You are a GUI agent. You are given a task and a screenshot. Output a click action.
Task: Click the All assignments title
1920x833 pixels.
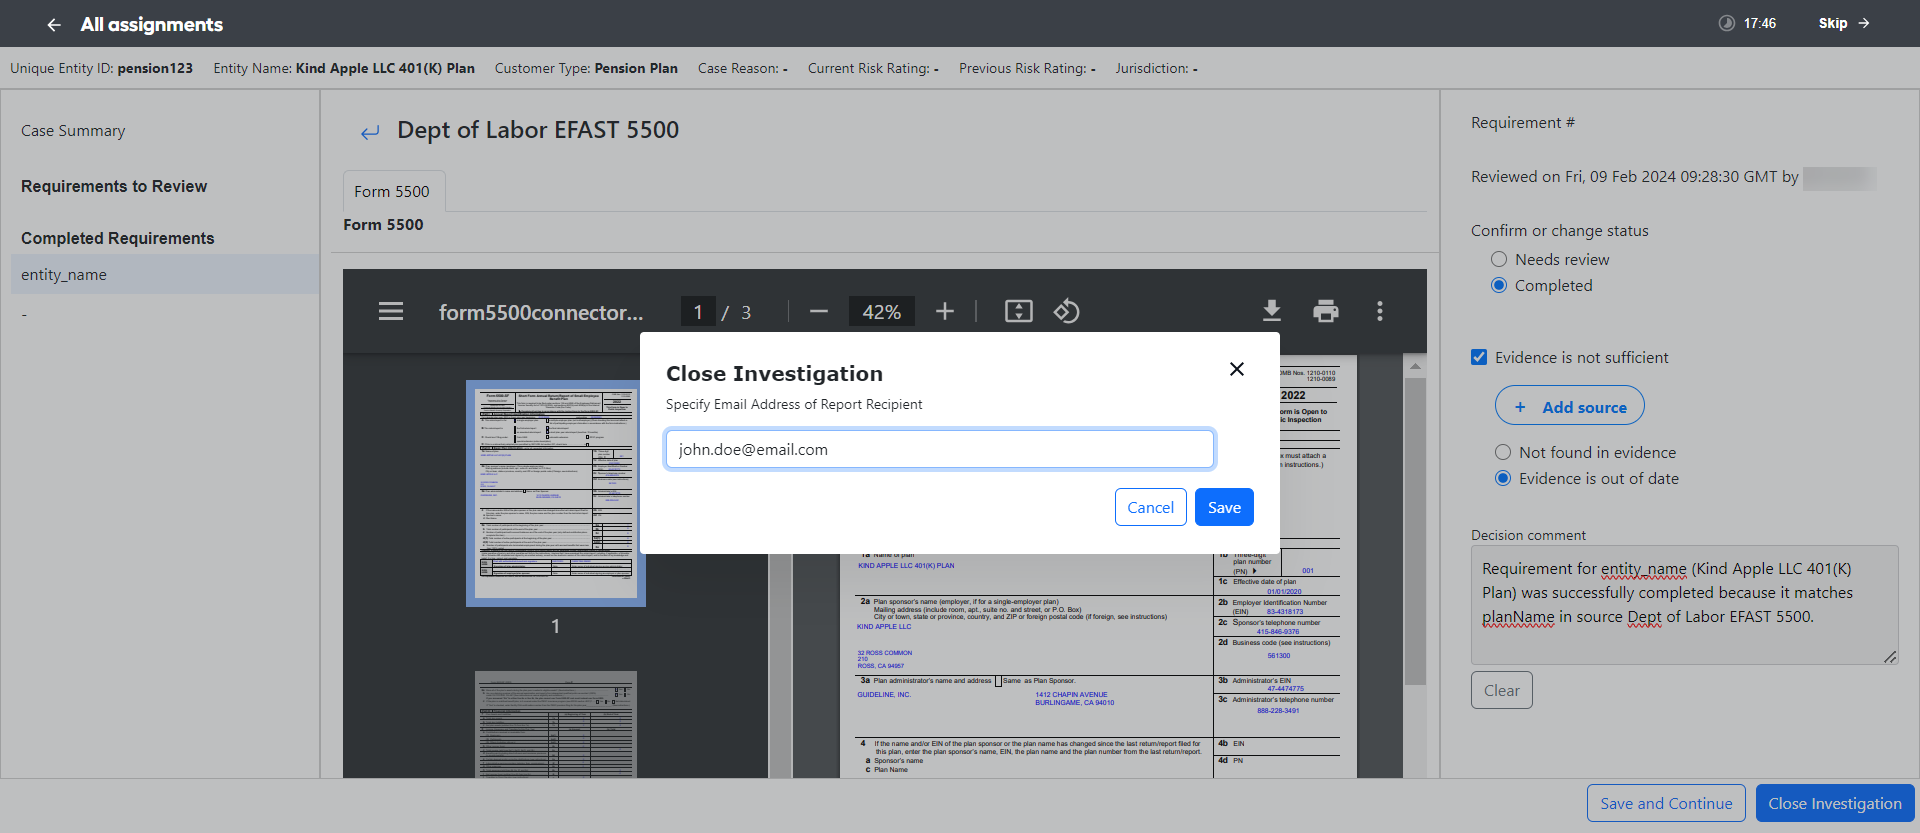coord(152,24)
